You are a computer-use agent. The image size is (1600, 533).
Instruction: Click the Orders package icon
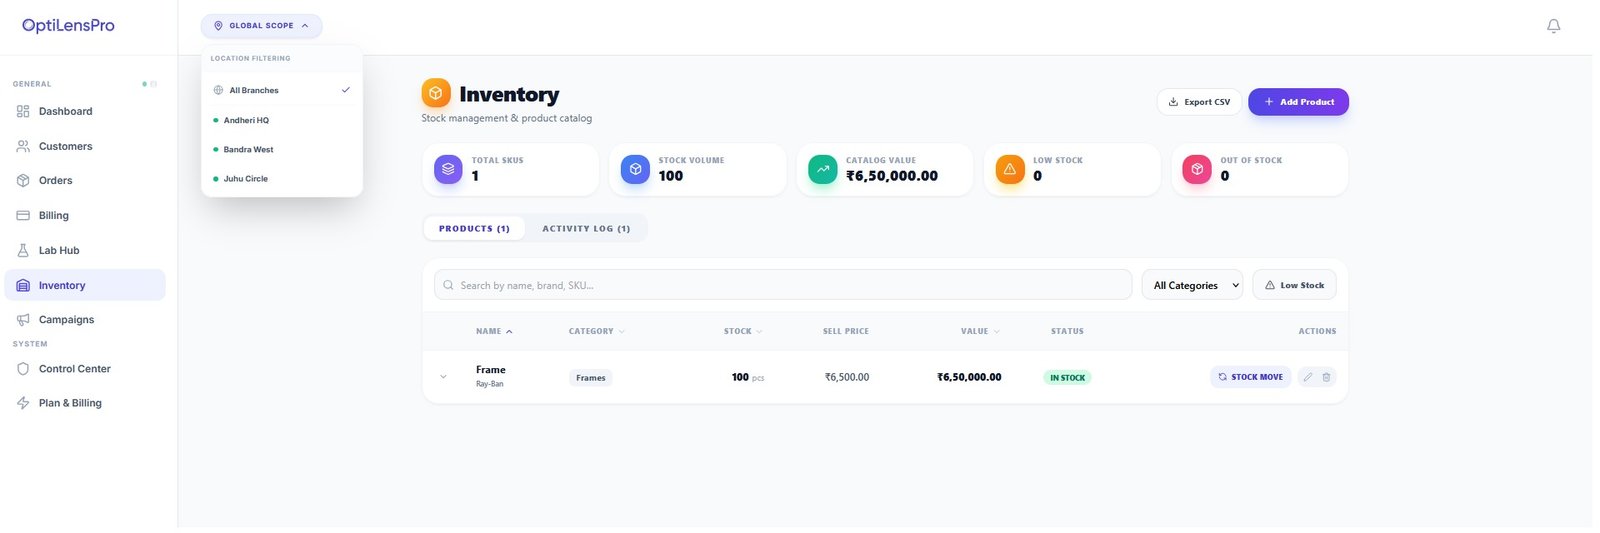(x=23, y=180)
